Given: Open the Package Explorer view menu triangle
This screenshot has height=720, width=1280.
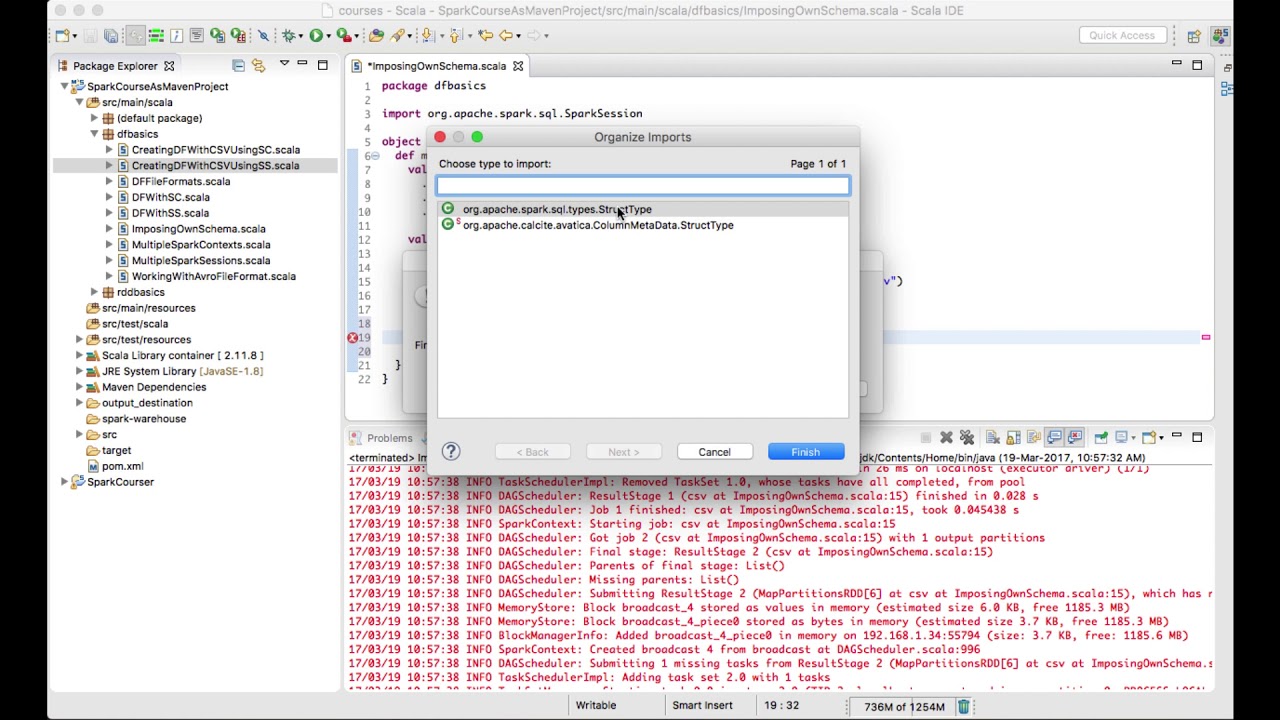Looking at the screenshot, I should pos(284,65).
